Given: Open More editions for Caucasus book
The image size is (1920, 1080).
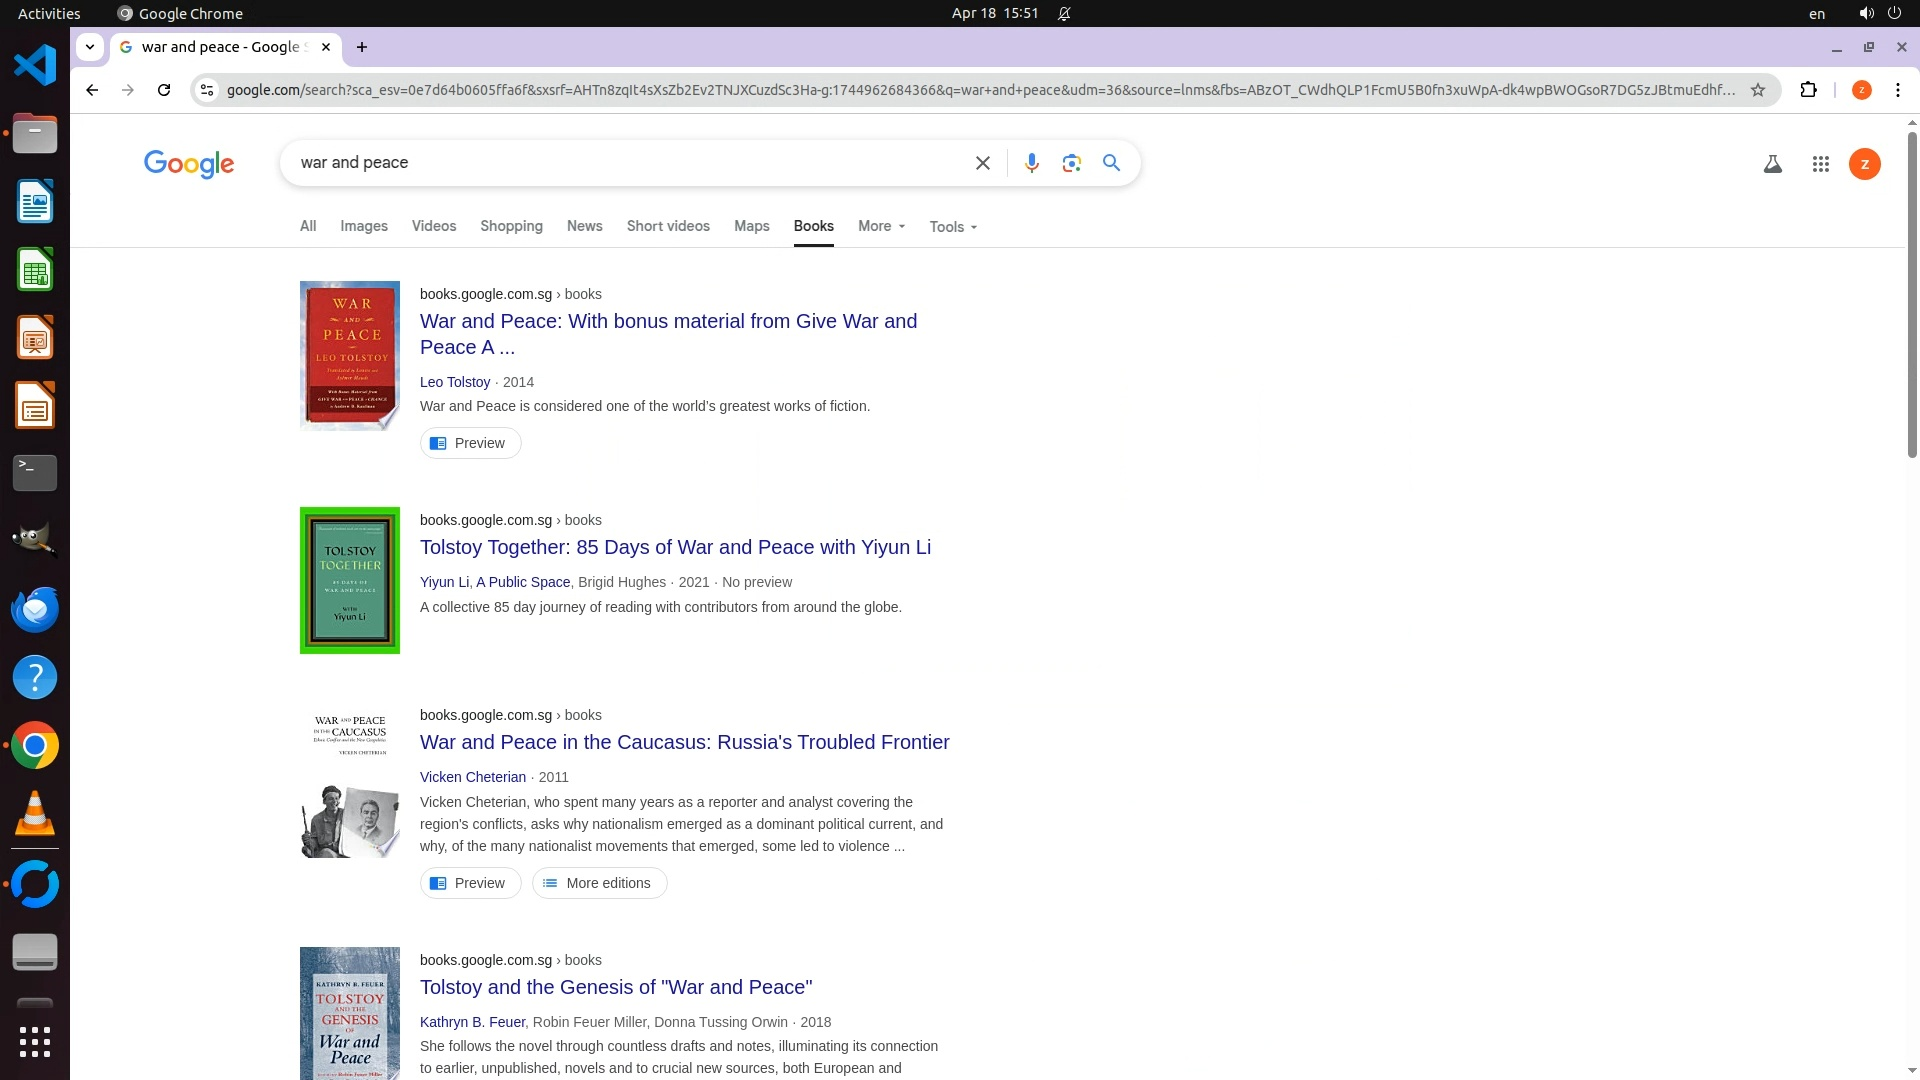Looking at the screenshot, I should 599,883.
